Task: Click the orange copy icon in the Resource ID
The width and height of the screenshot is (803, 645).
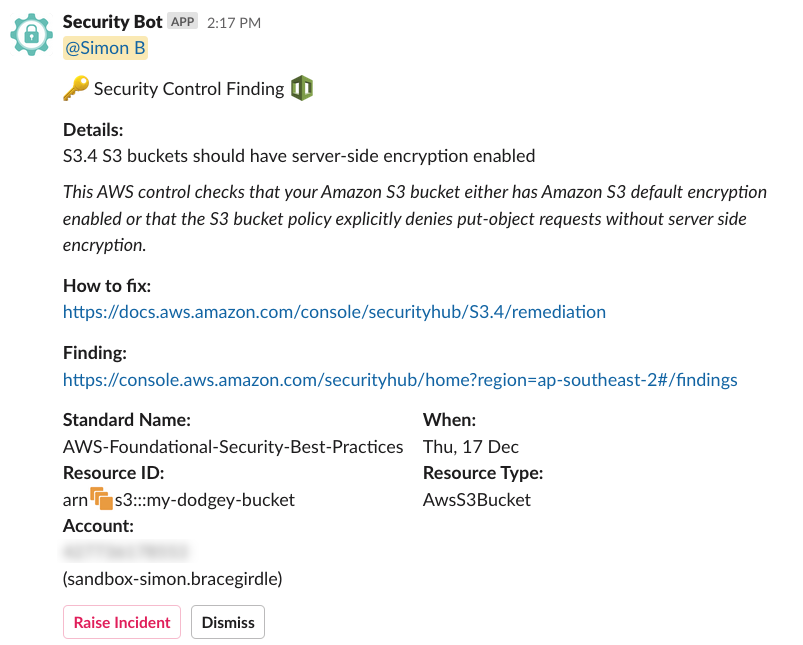Action: click(101, 498)
